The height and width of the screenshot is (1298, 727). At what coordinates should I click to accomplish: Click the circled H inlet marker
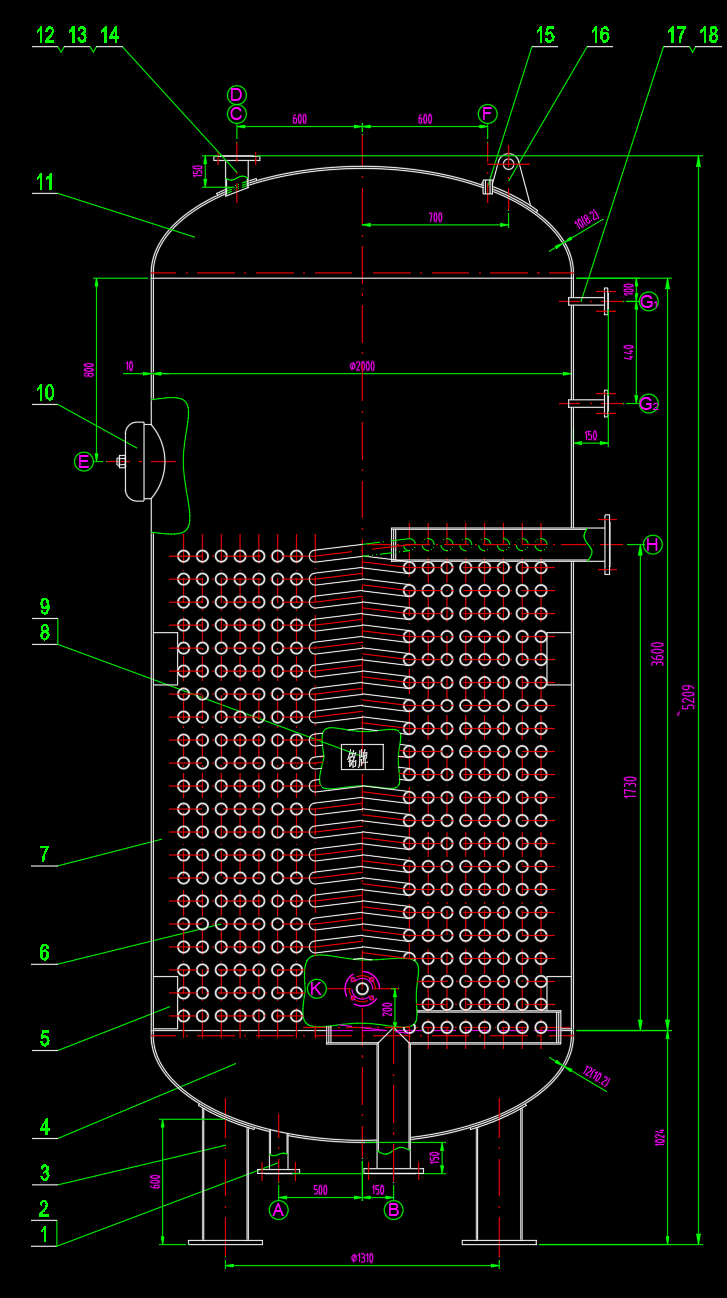click(x=652, y=544)
